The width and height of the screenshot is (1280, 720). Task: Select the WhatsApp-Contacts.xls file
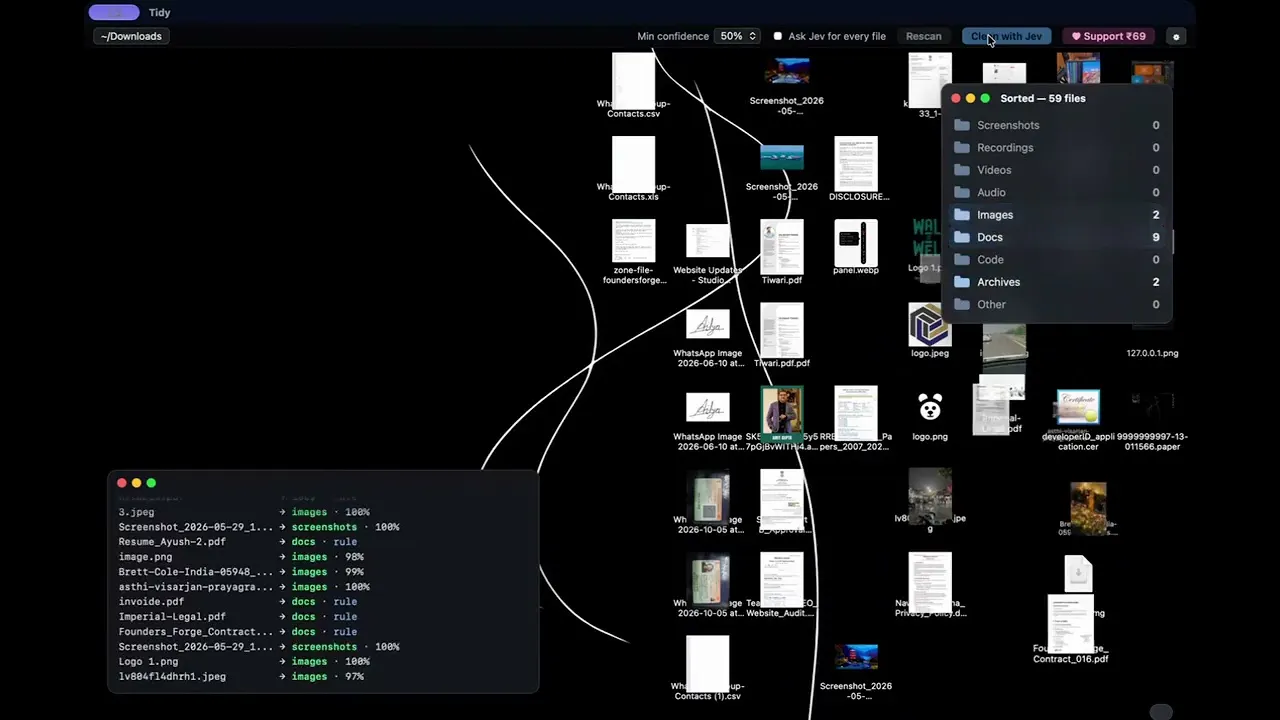[x=634, y=164]
